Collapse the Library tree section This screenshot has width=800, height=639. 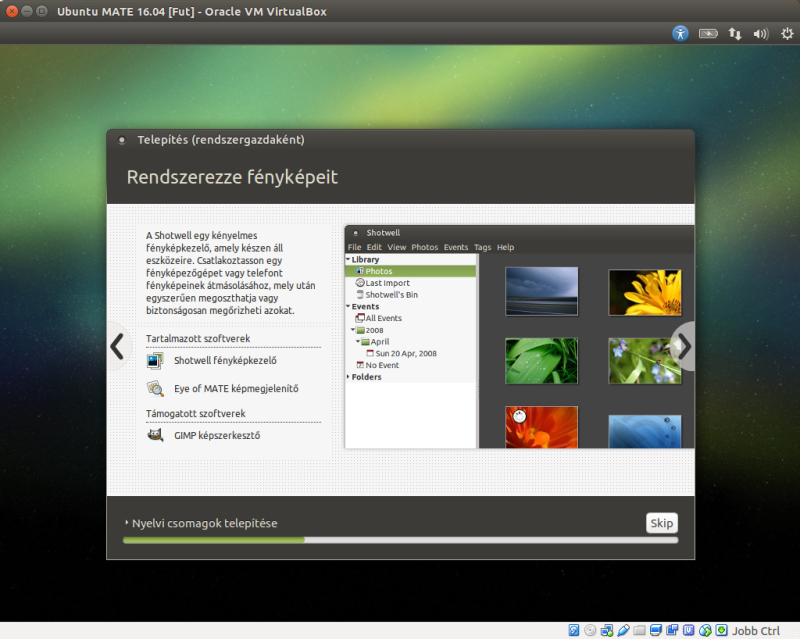pyautogui.click(x=348, y=259)
